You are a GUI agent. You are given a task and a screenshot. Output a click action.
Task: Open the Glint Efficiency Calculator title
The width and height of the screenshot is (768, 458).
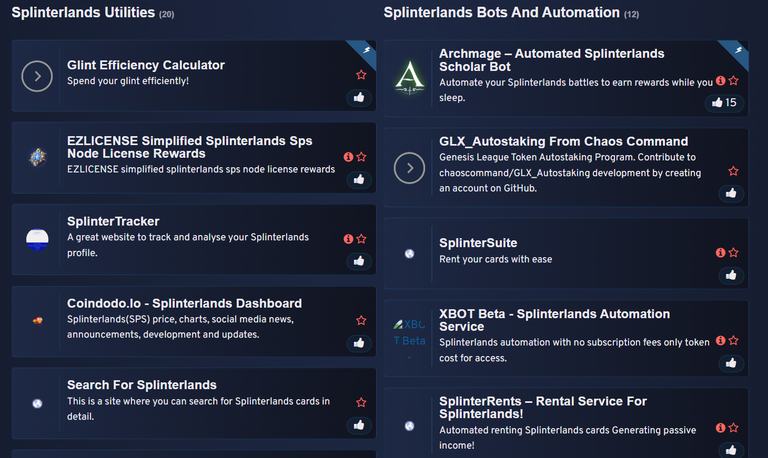coord(146,65)
